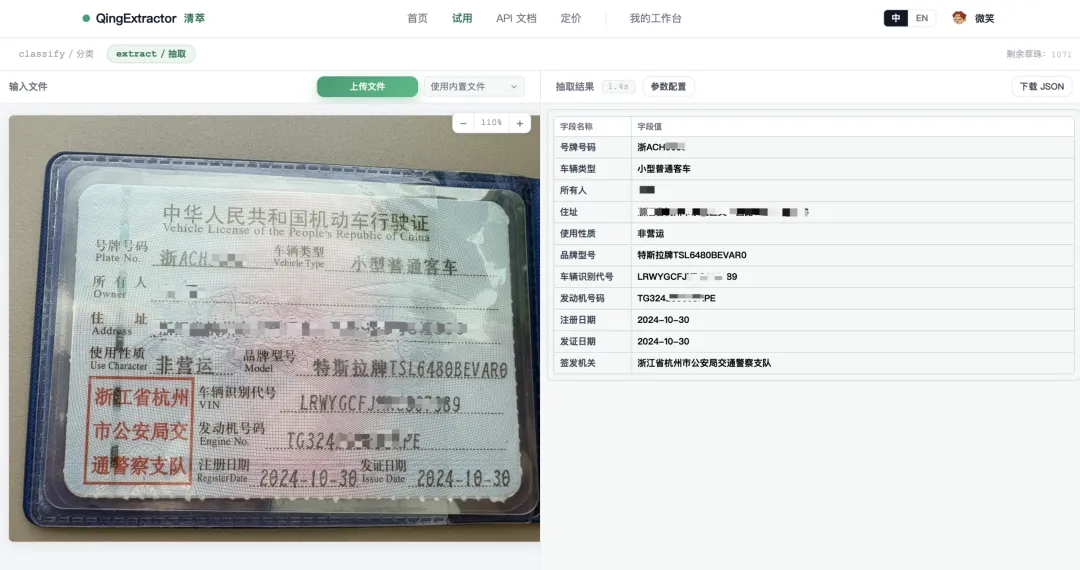
Task: Select the 签发机关 field name cell
Action: point(592,363)
